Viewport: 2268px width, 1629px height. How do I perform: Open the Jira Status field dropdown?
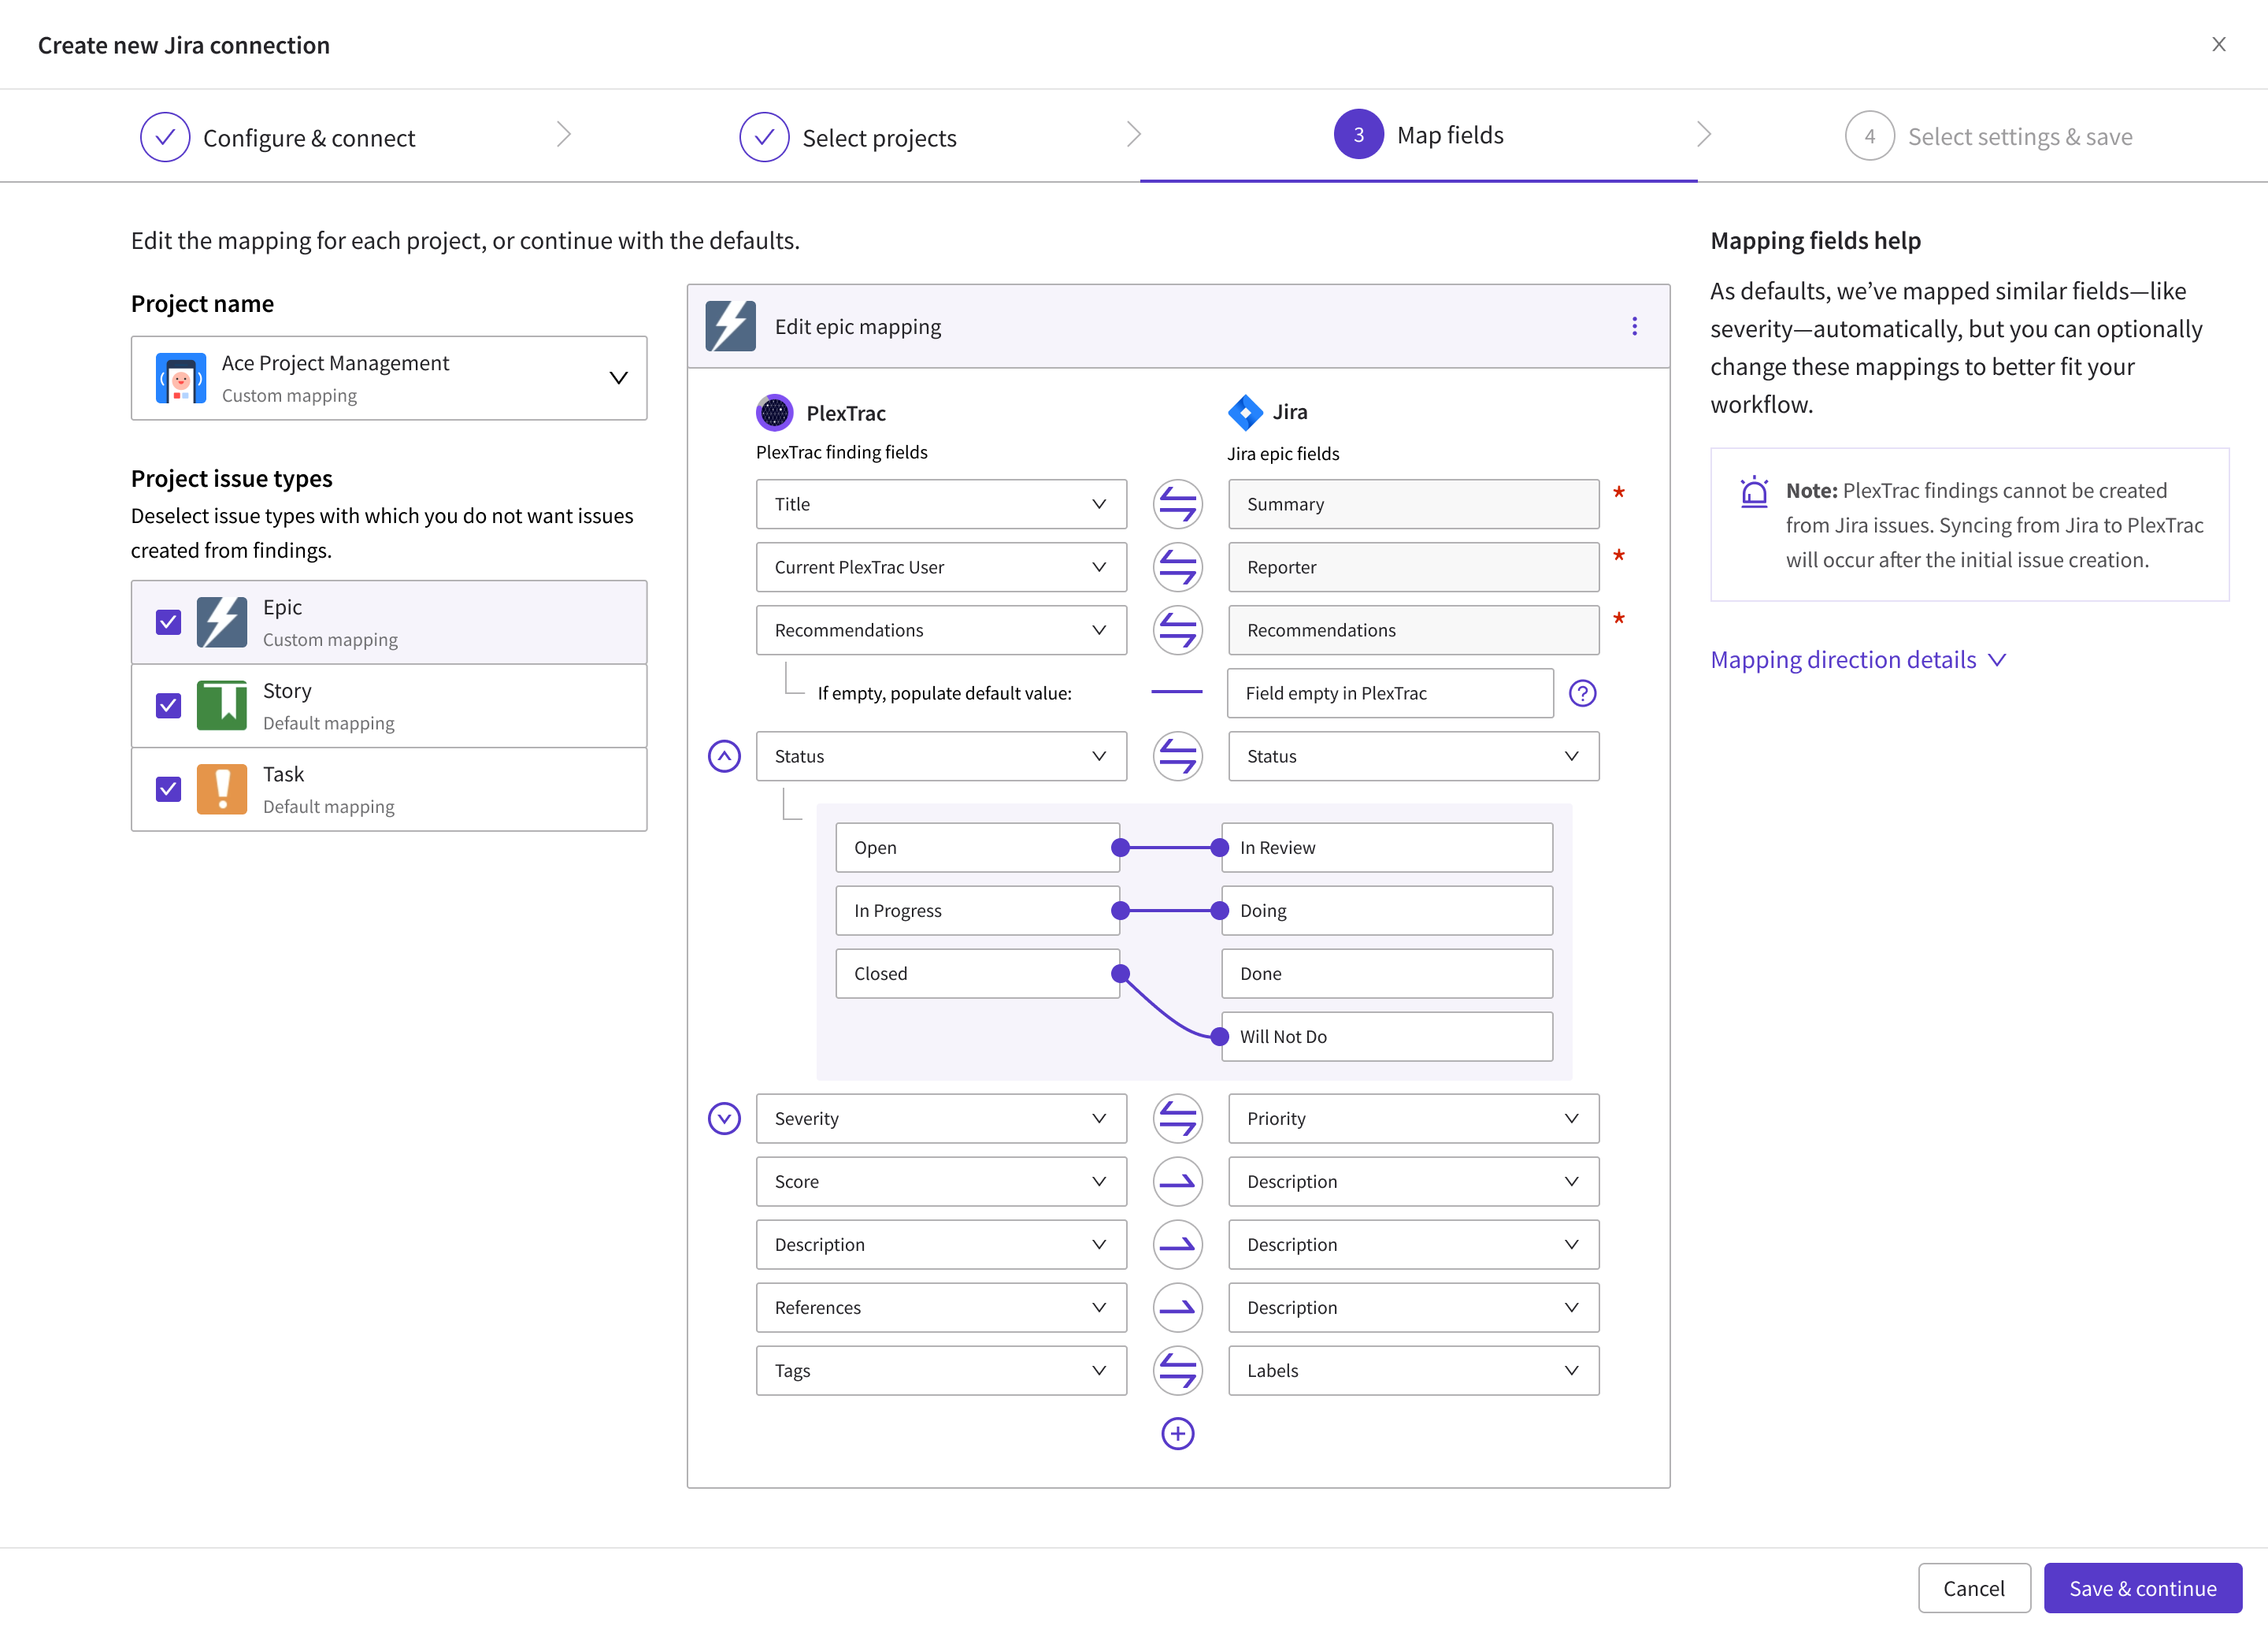[x=1413, y=756]
